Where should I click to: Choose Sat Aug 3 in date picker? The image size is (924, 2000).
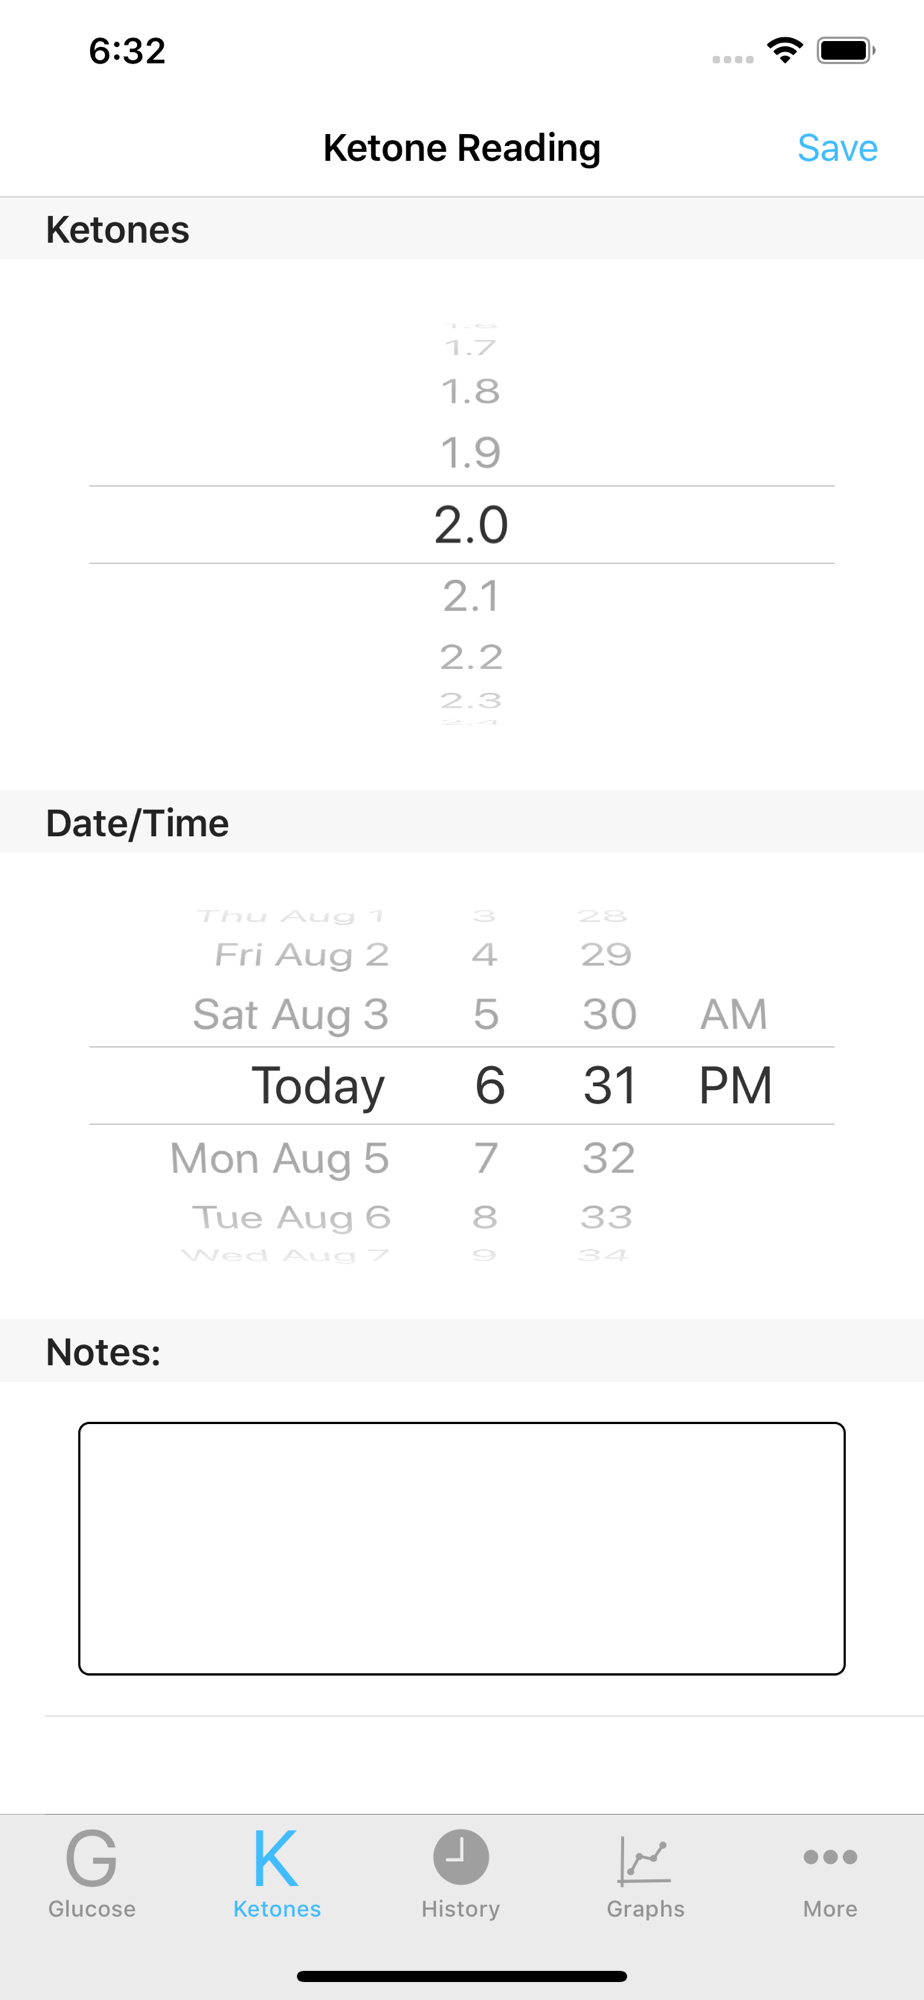click(x=290, y=1015)
